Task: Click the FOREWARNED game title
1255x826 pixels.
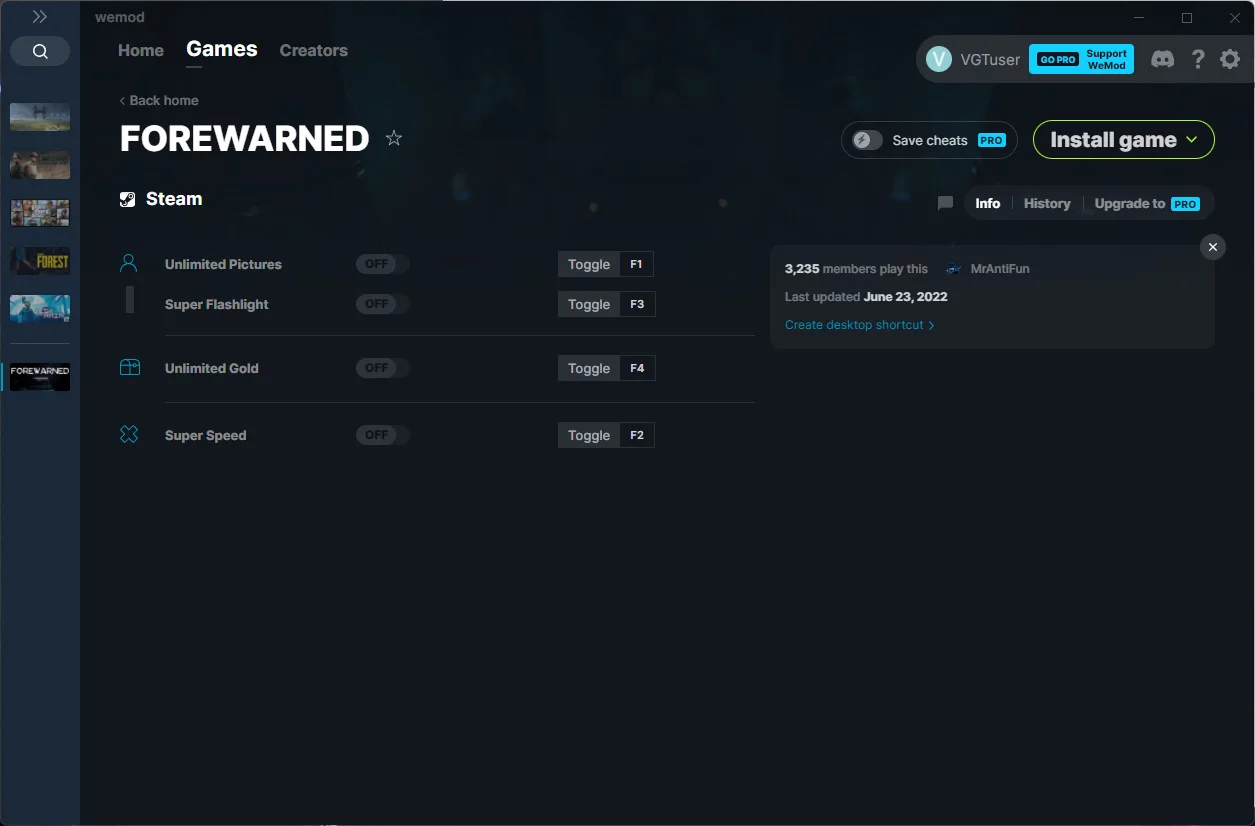Action: click(x=245, y=139)
